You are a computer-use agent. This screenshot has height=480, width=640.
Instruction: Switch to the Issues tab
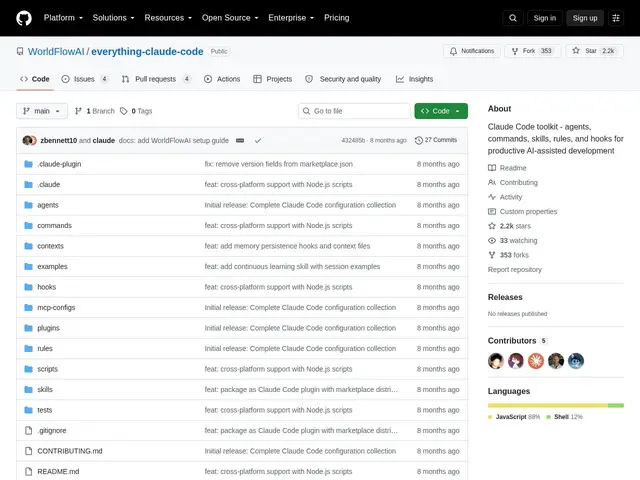85,79
